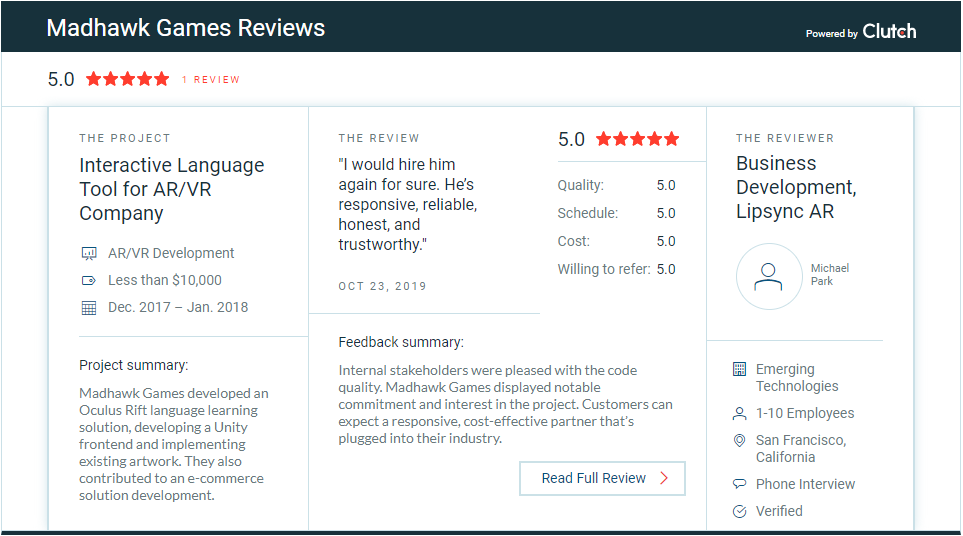963x536 pixels.
Task: Click Michael Park's avatar icon
Action: [768, 276]
